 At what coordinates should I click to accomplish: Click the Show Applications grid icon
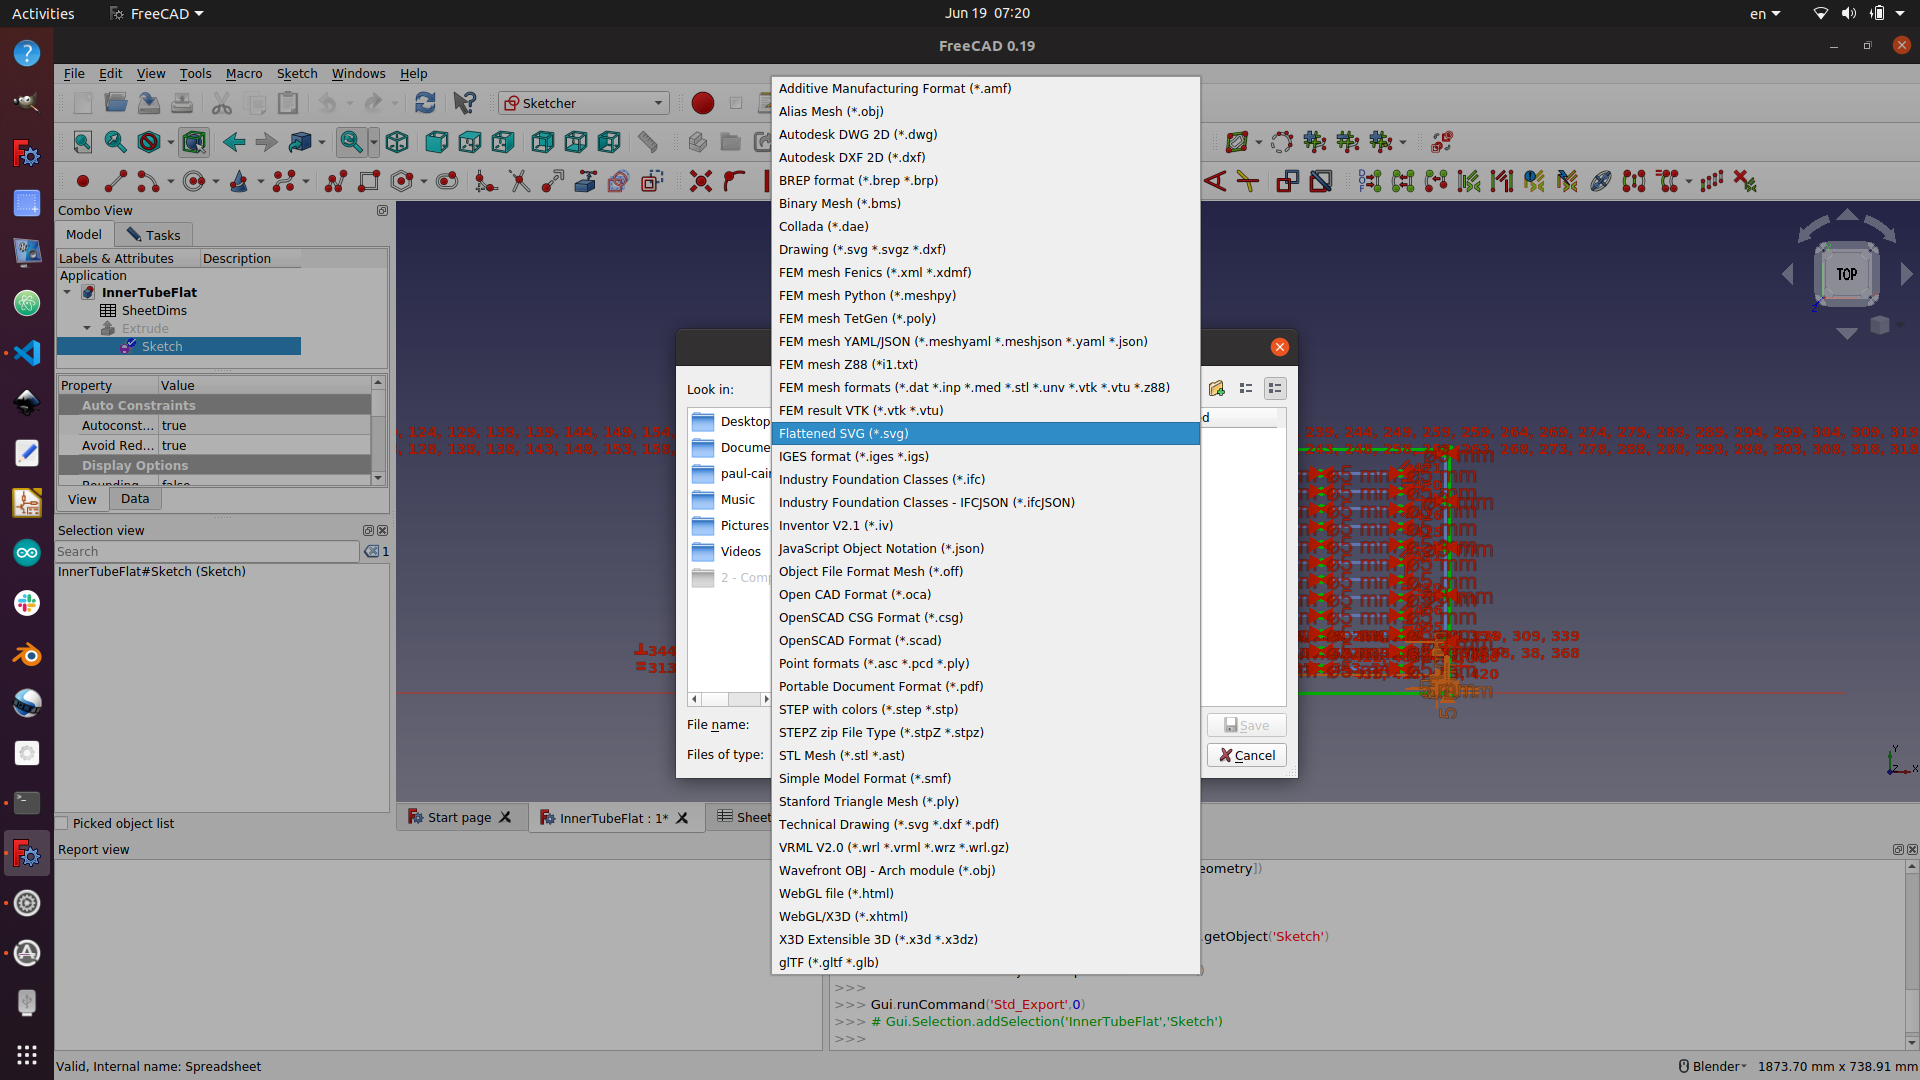pyautogui.click(x=27, y=1054)
